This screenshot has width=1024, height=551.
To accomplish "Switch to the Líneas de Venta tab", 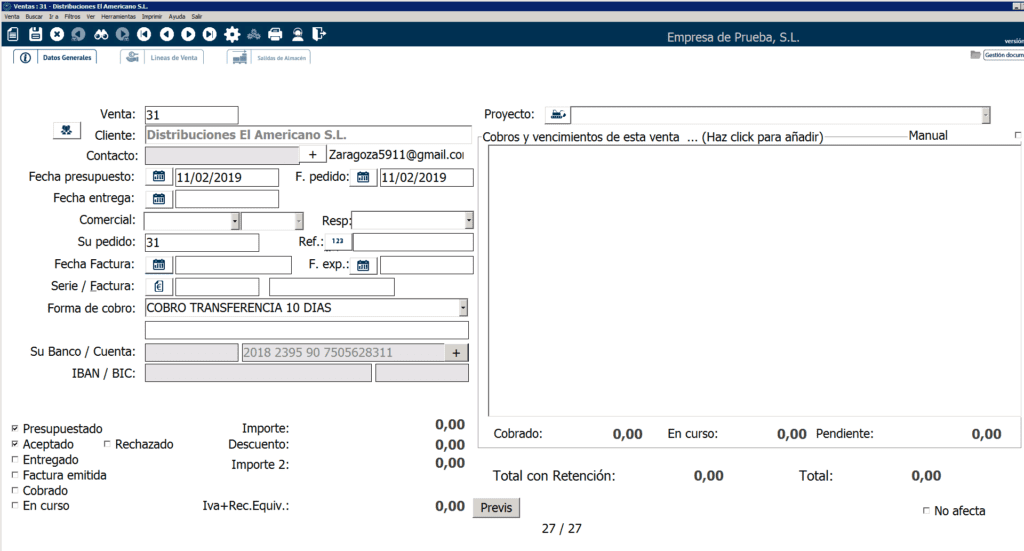I will point(163,57).
